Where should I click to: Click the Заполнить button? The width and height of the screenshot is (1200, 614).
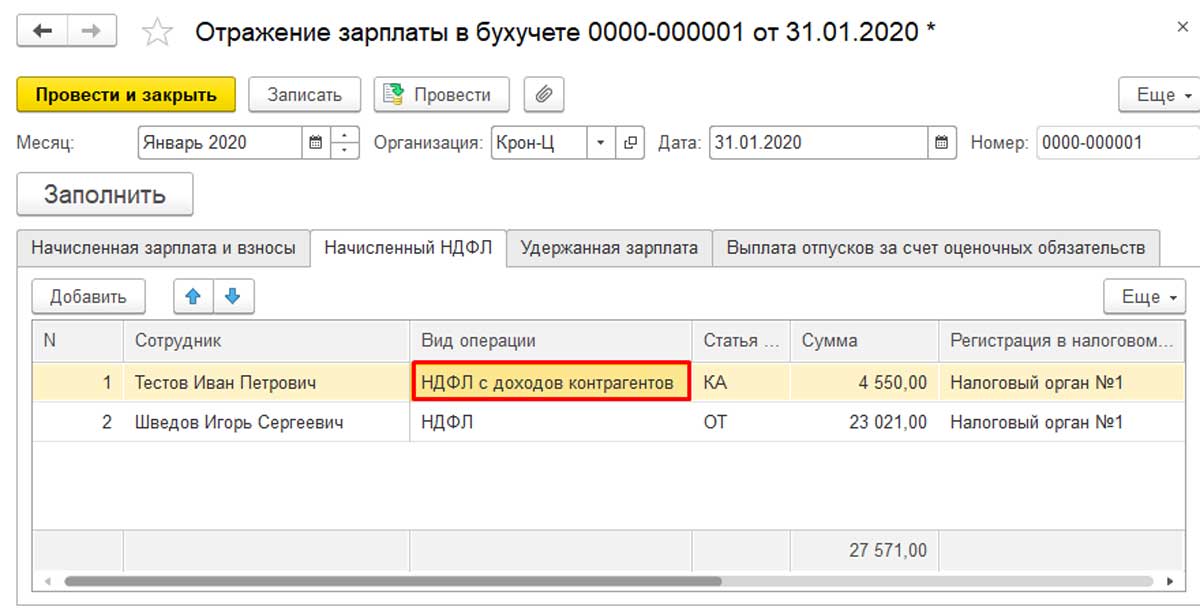[105, 194]
